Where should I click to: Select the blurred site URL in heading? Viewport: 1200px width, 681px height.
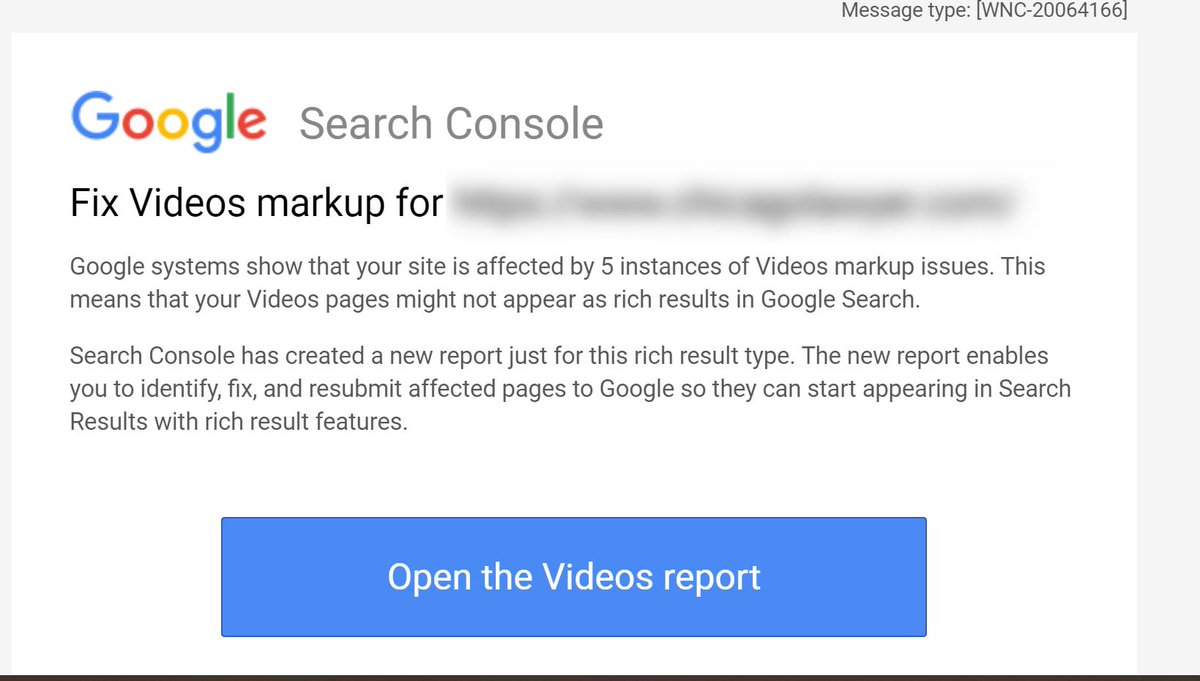point(734,203)
